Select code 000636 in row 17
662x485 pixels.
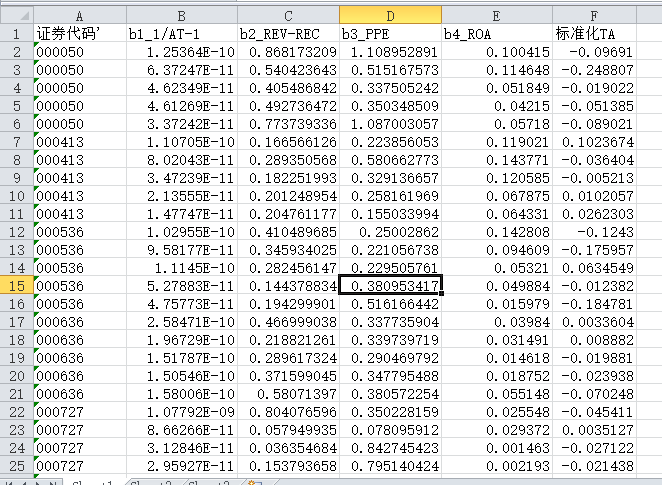[x=80, y=322]
